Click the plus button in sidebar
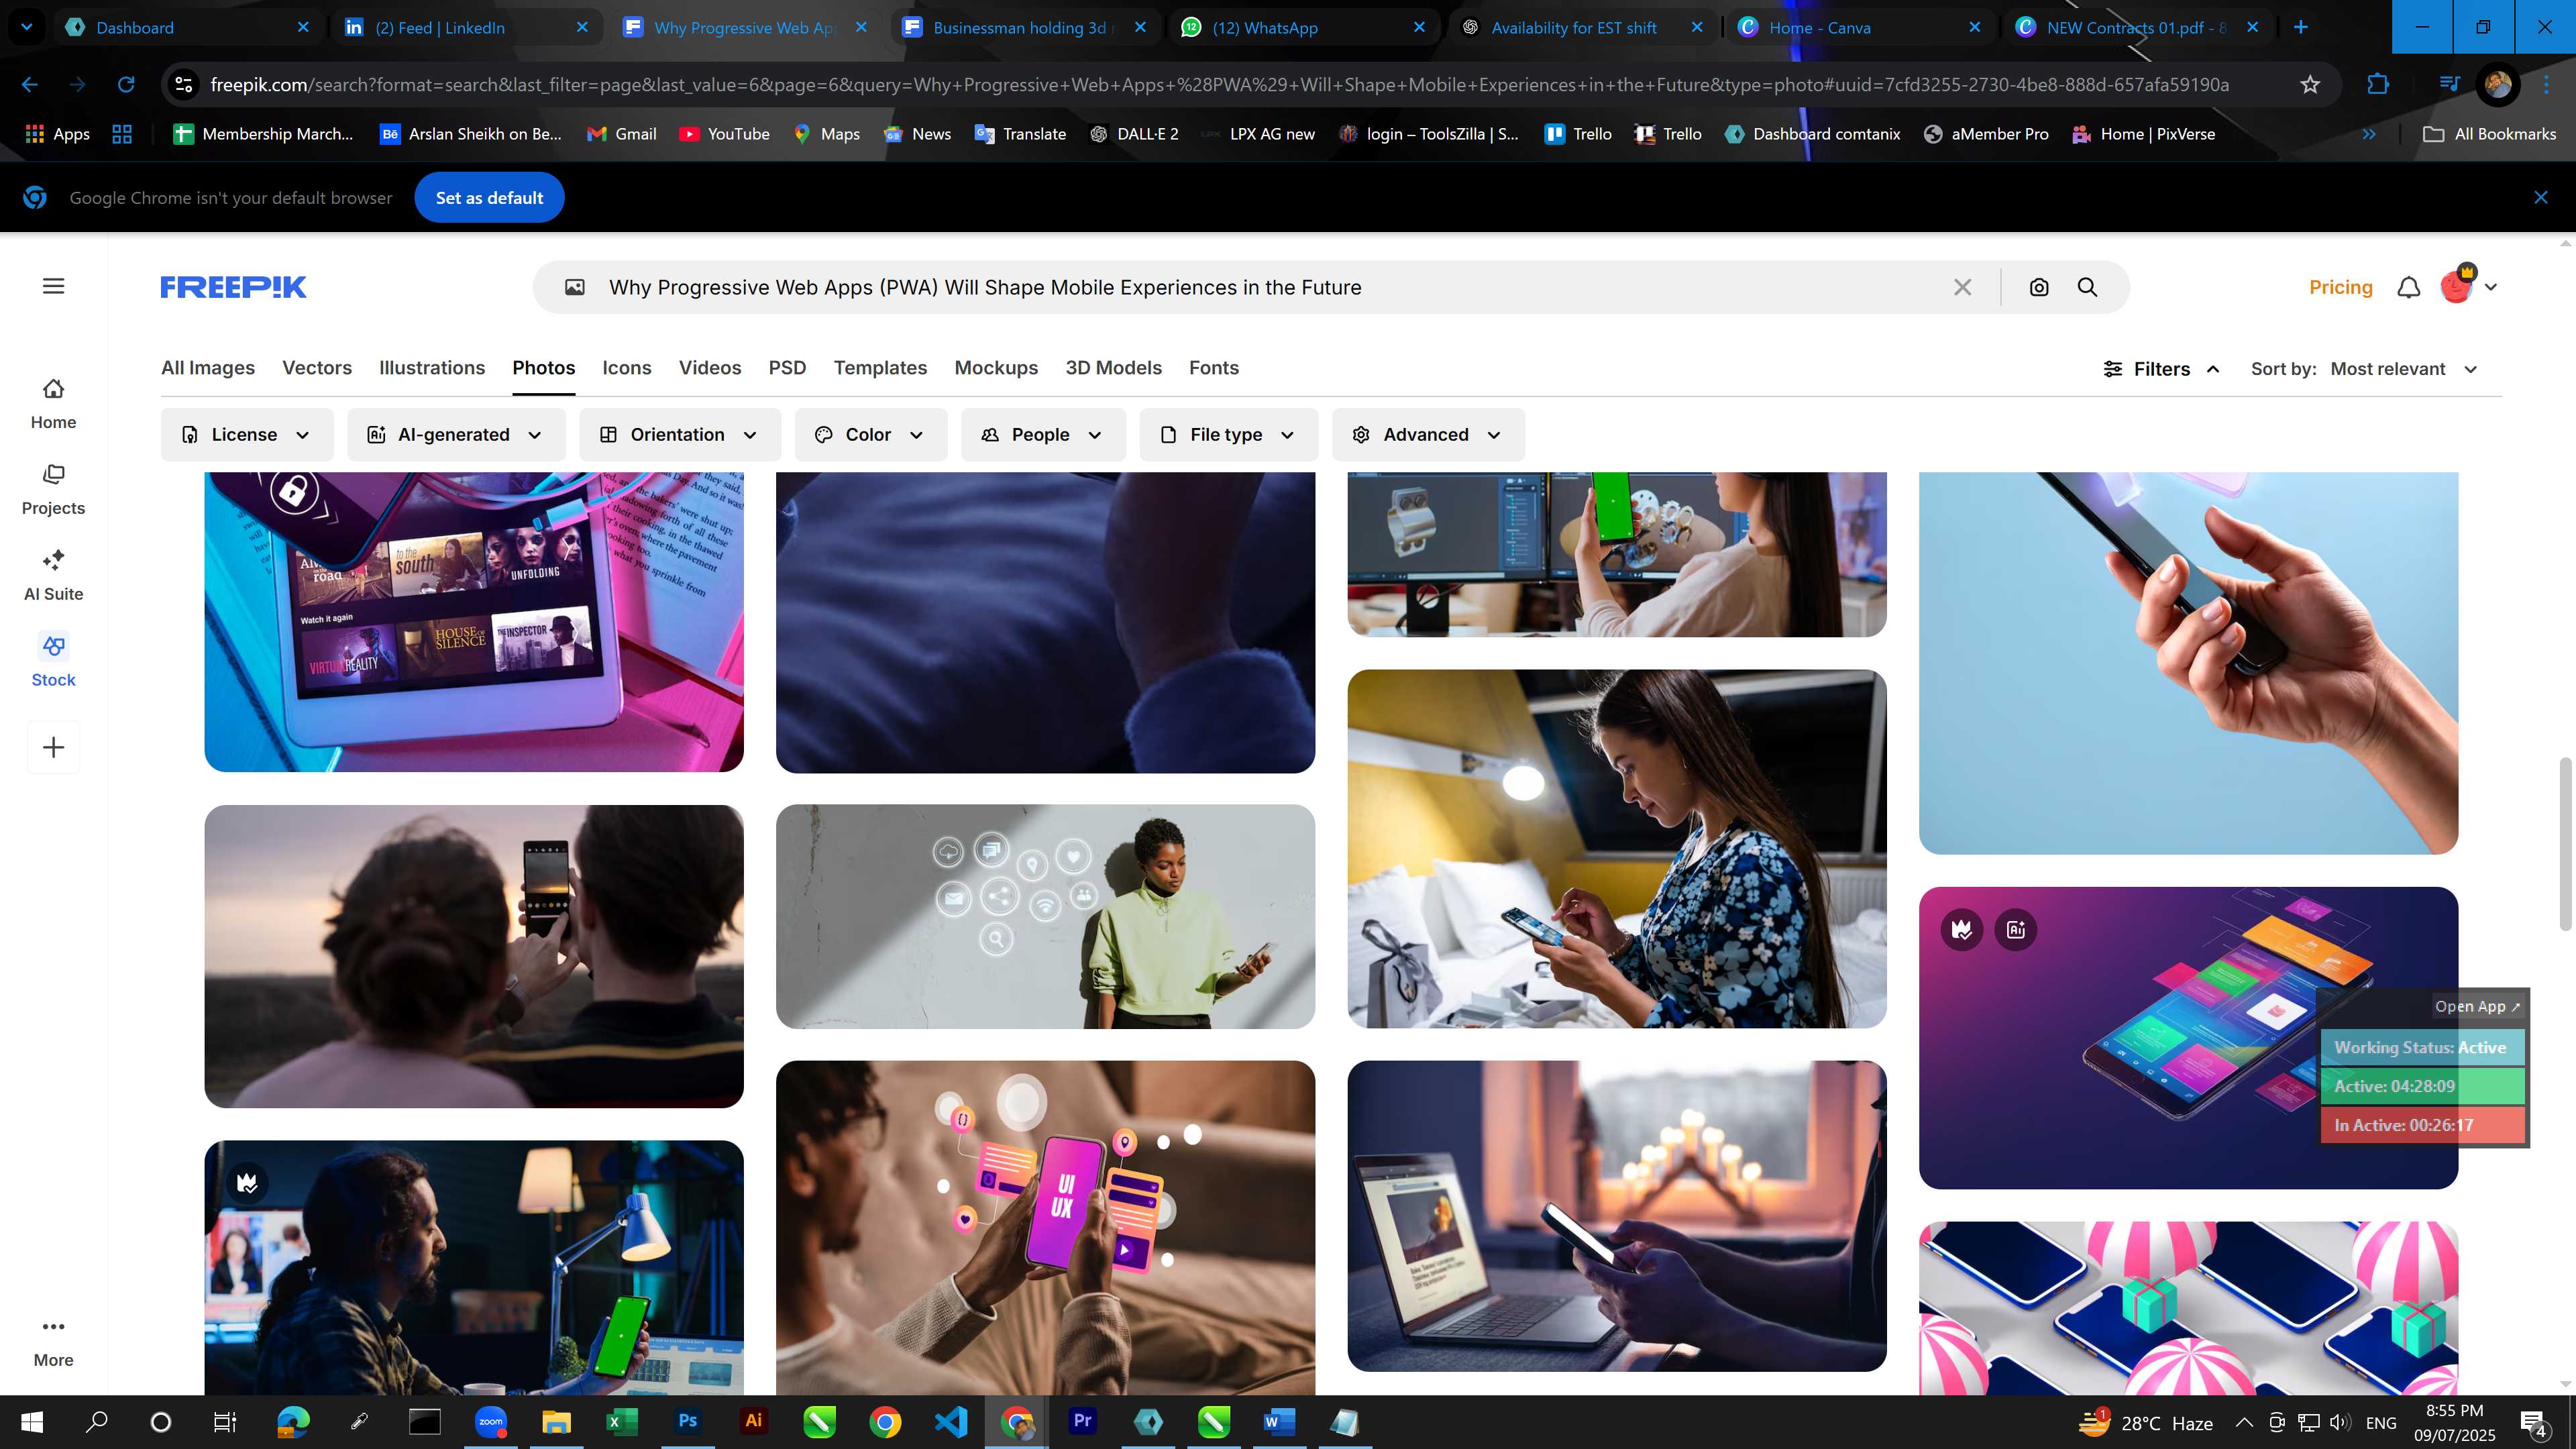The height and width of the screenshot is (1449, 2576). click(x=54, y=747)
